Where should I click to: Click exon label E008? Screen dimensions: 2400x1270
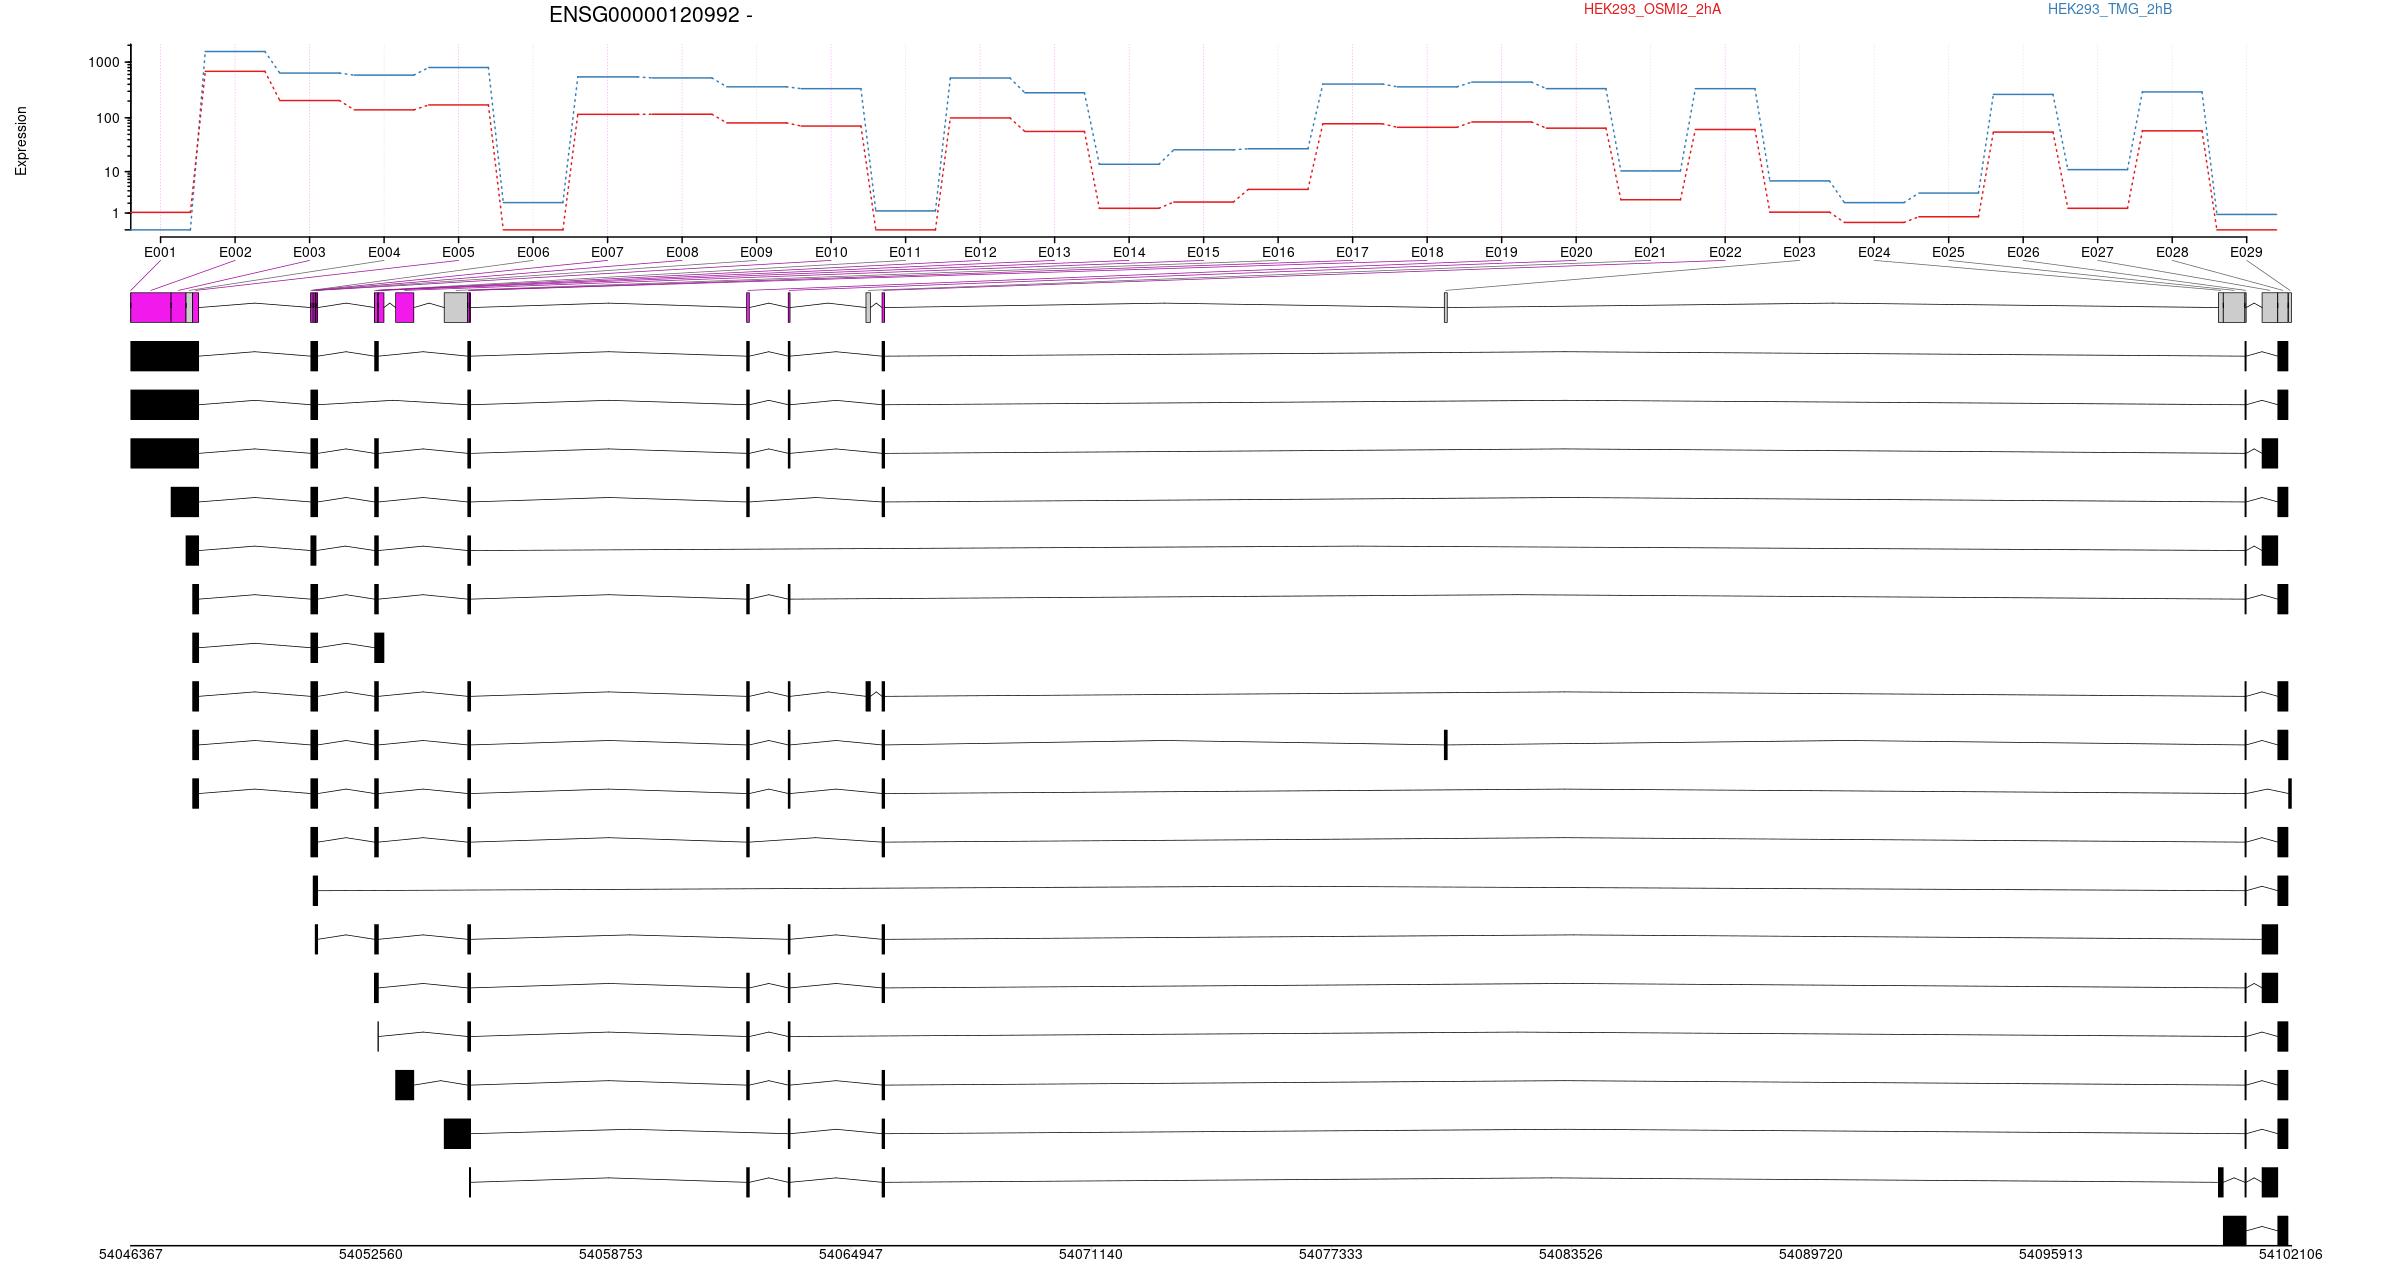(x=682, y=253)
